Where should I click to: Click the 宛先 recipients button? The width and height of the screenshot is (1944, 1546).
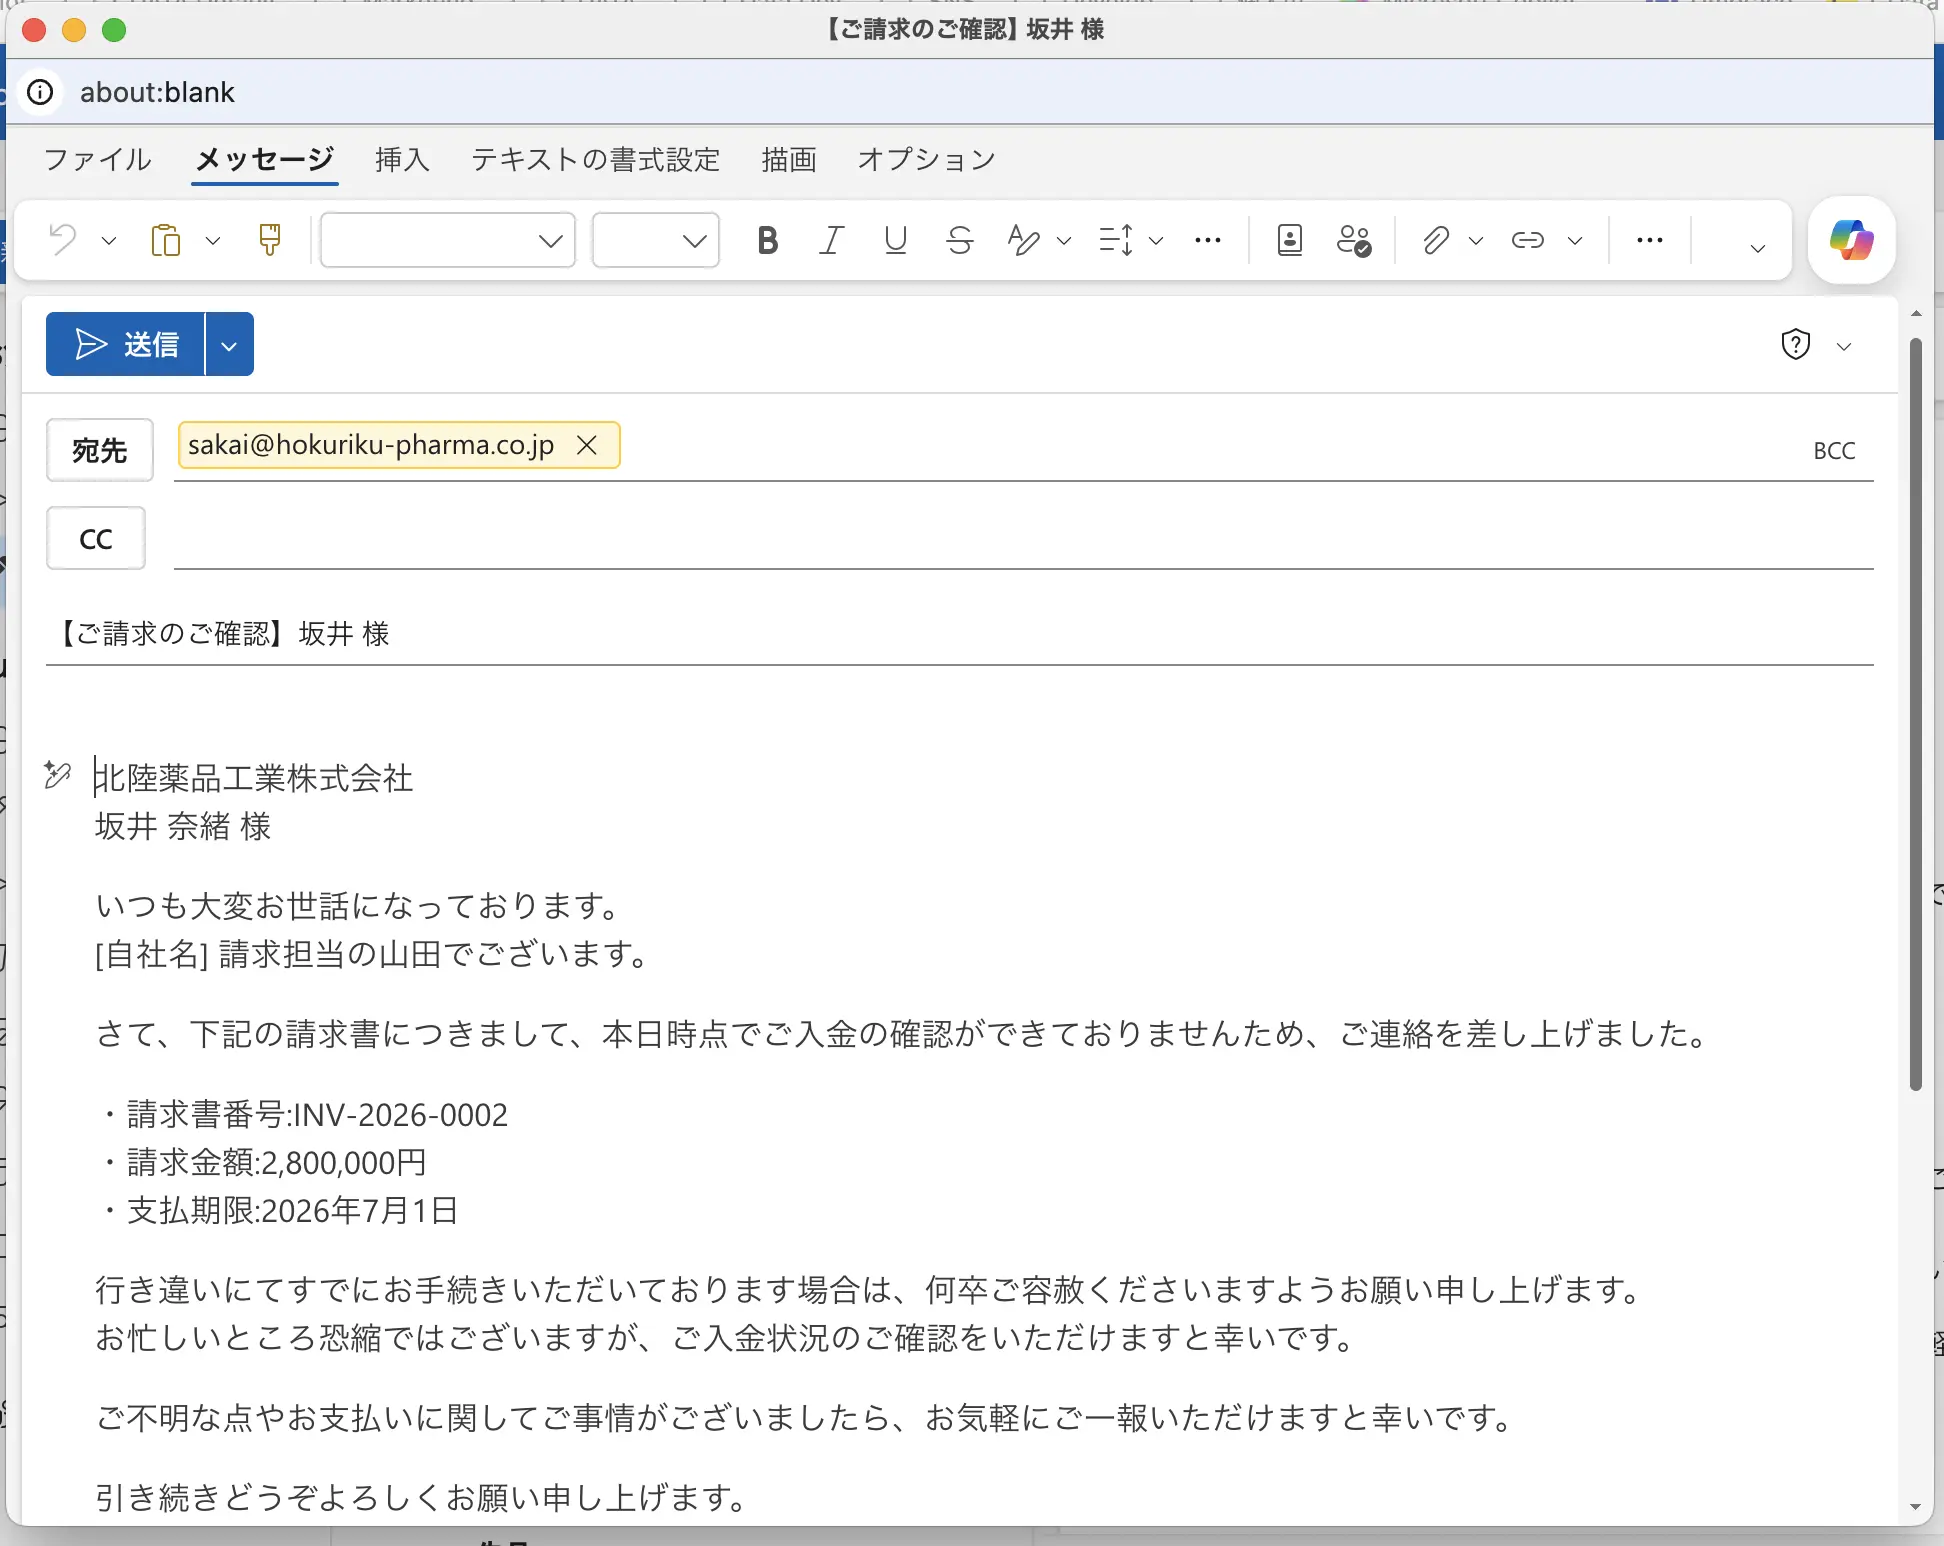pos(100,450)
